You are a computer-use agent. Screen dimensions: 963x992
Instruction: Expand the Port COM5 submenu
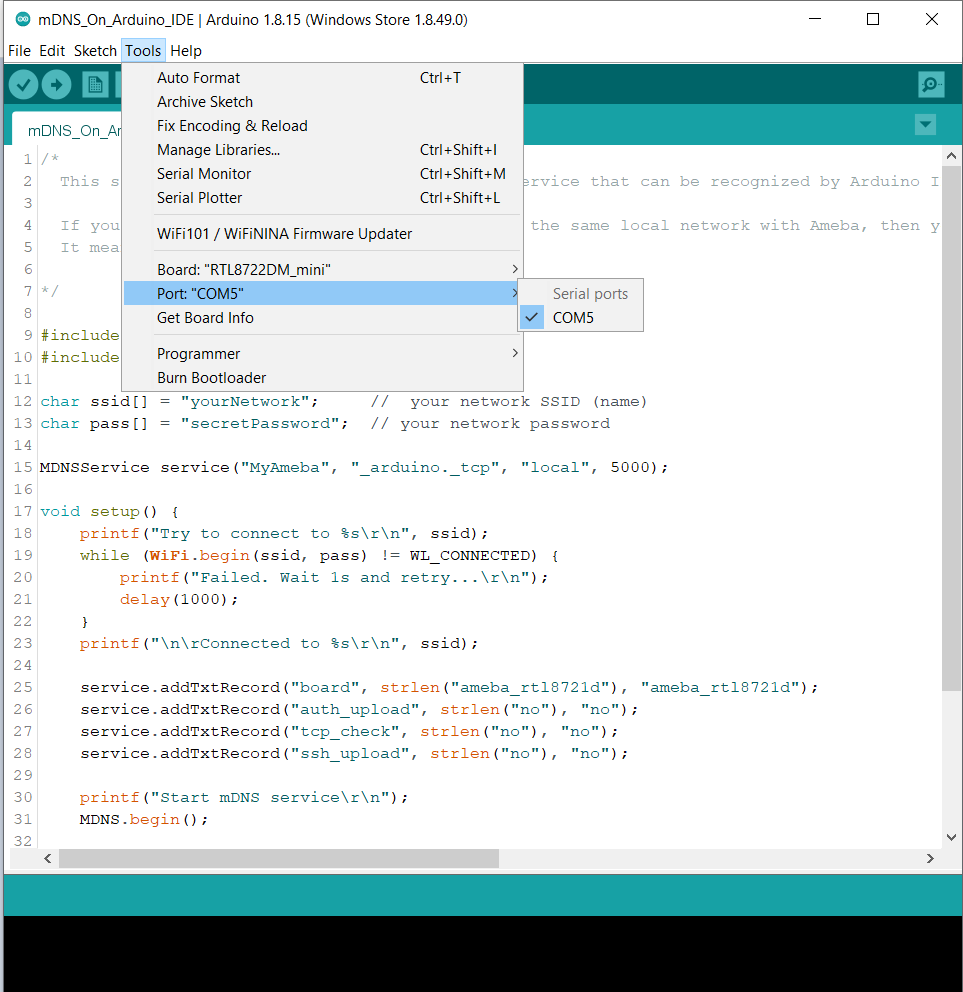tap(323, 294)
